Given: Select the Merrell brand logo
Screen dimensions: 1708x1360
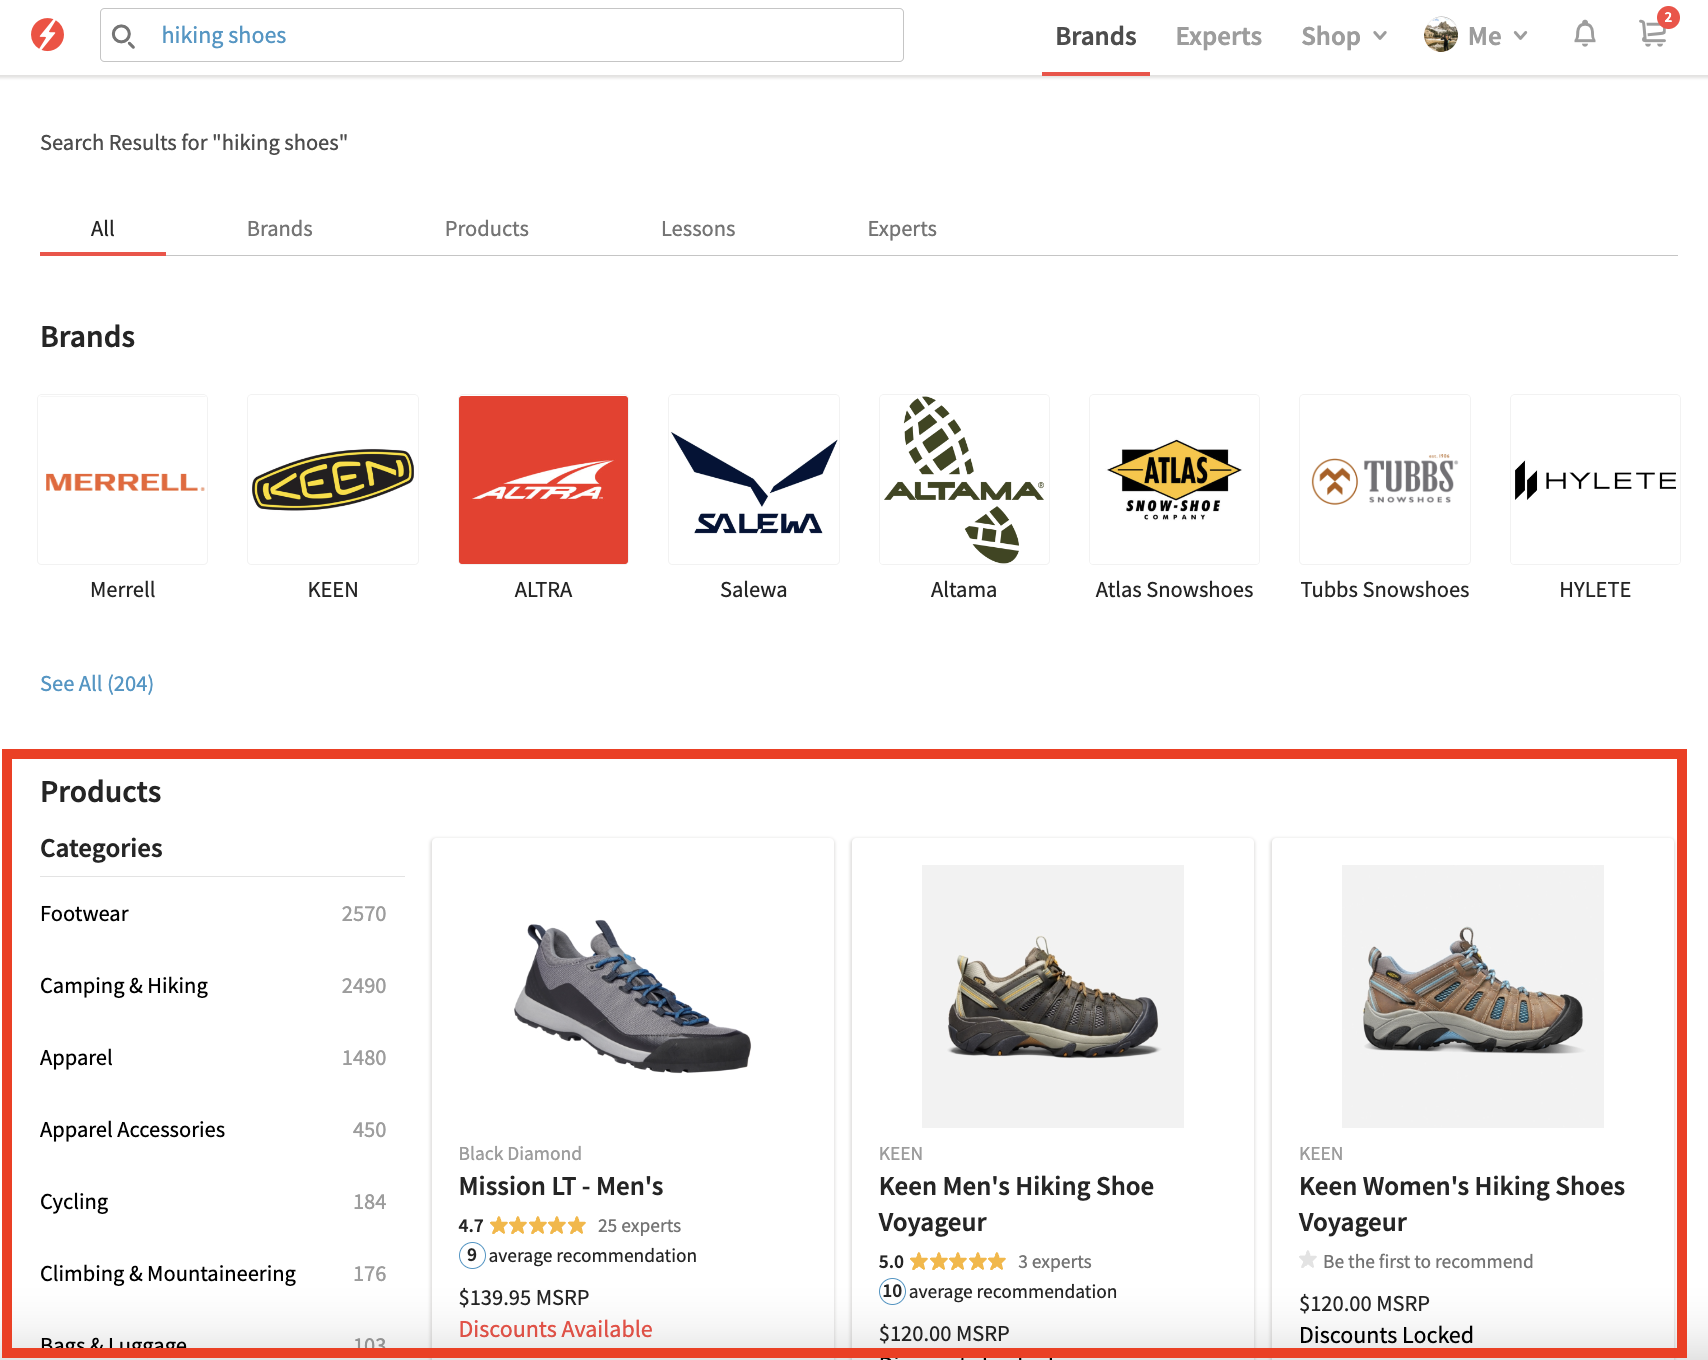Looking at the screenshot, I should click(123, 480).
